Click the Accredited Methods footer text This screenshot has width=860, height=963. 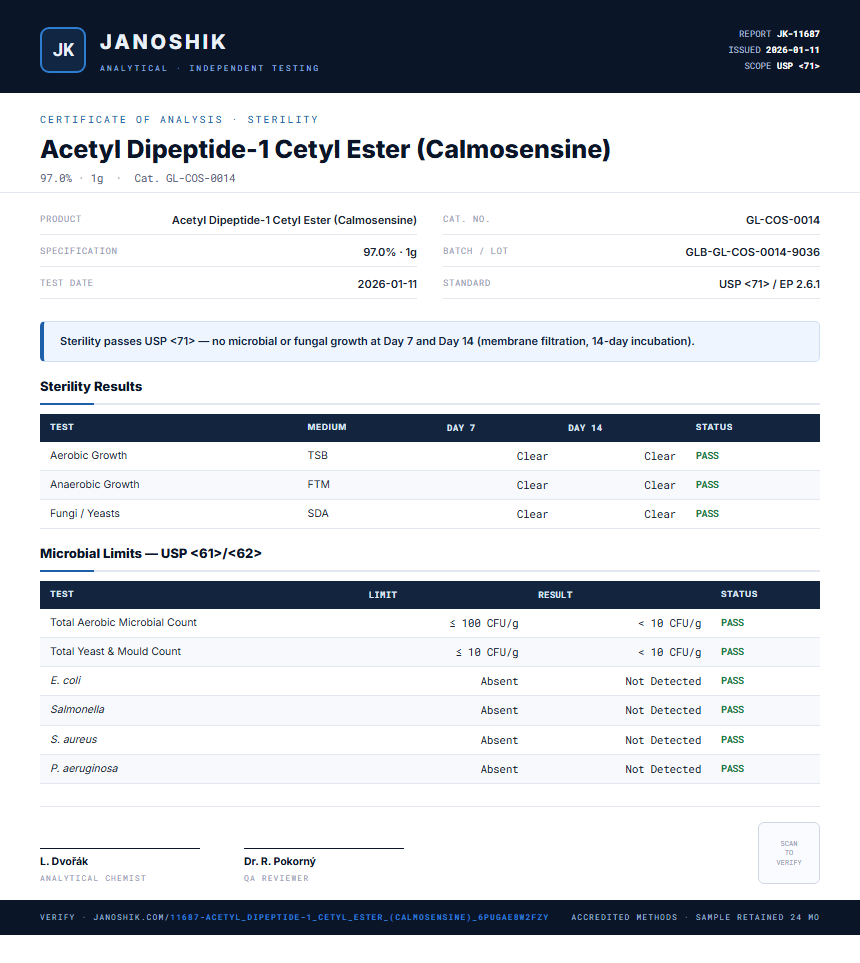(x=624, y=917)
